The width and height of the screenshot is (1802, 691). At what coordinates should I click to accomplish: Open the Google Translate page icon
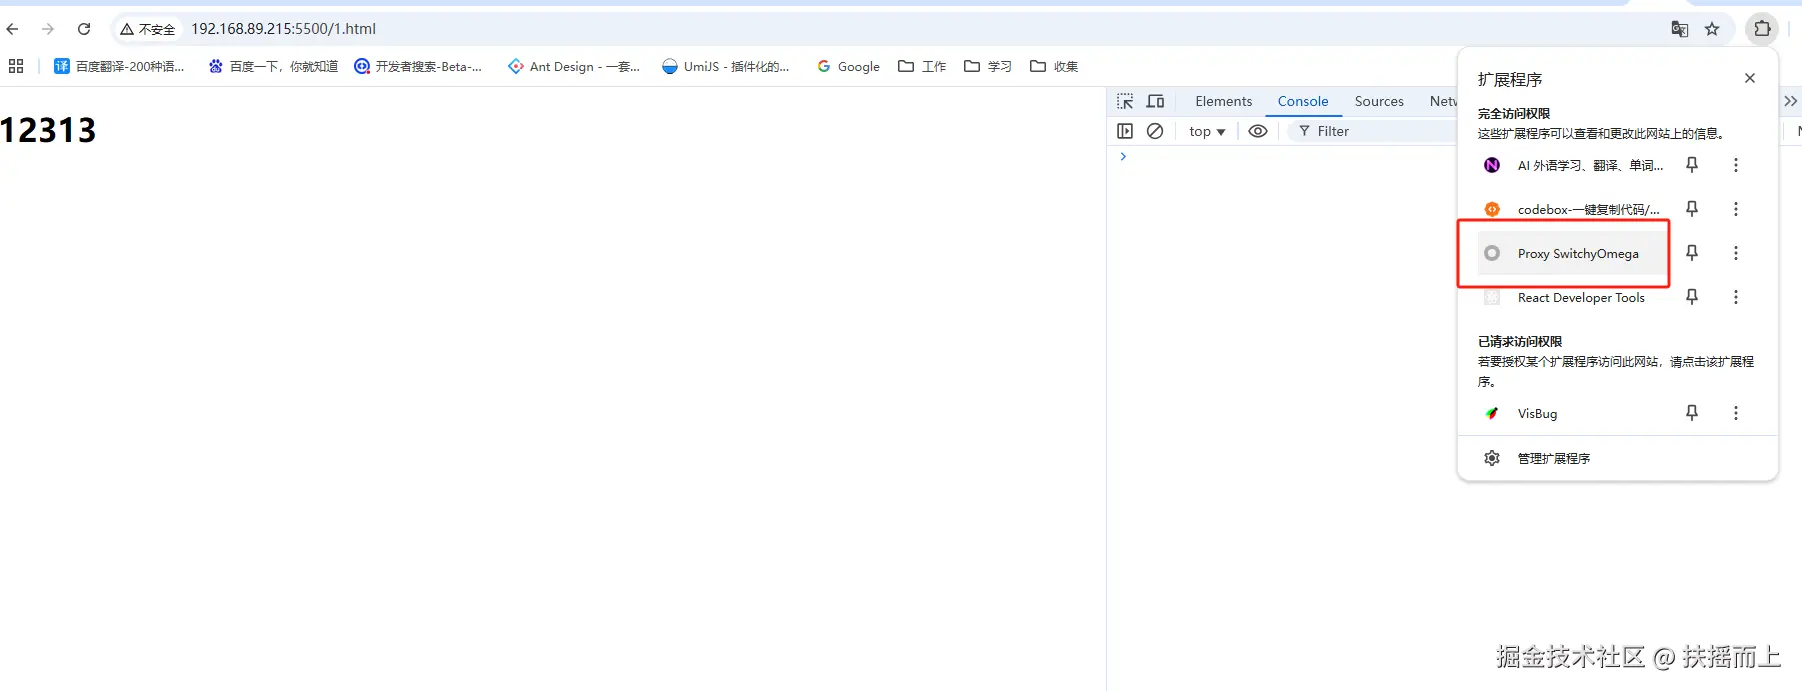pos(1680,29)
